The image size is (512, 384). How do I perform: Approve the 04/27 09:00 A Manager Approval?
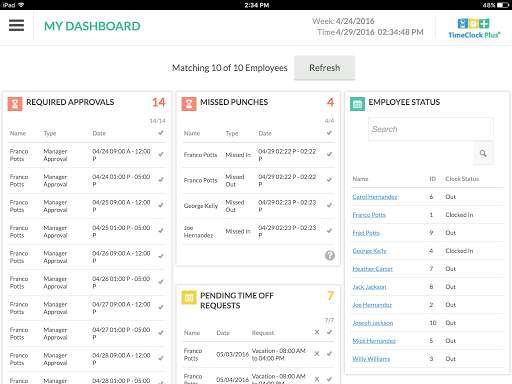click(x=161, y=307)
